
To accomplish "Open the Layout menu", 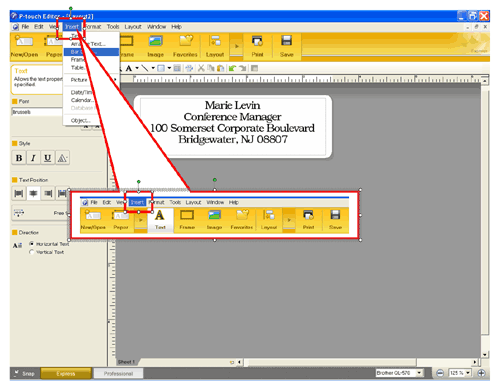I will tap(133, 27).
